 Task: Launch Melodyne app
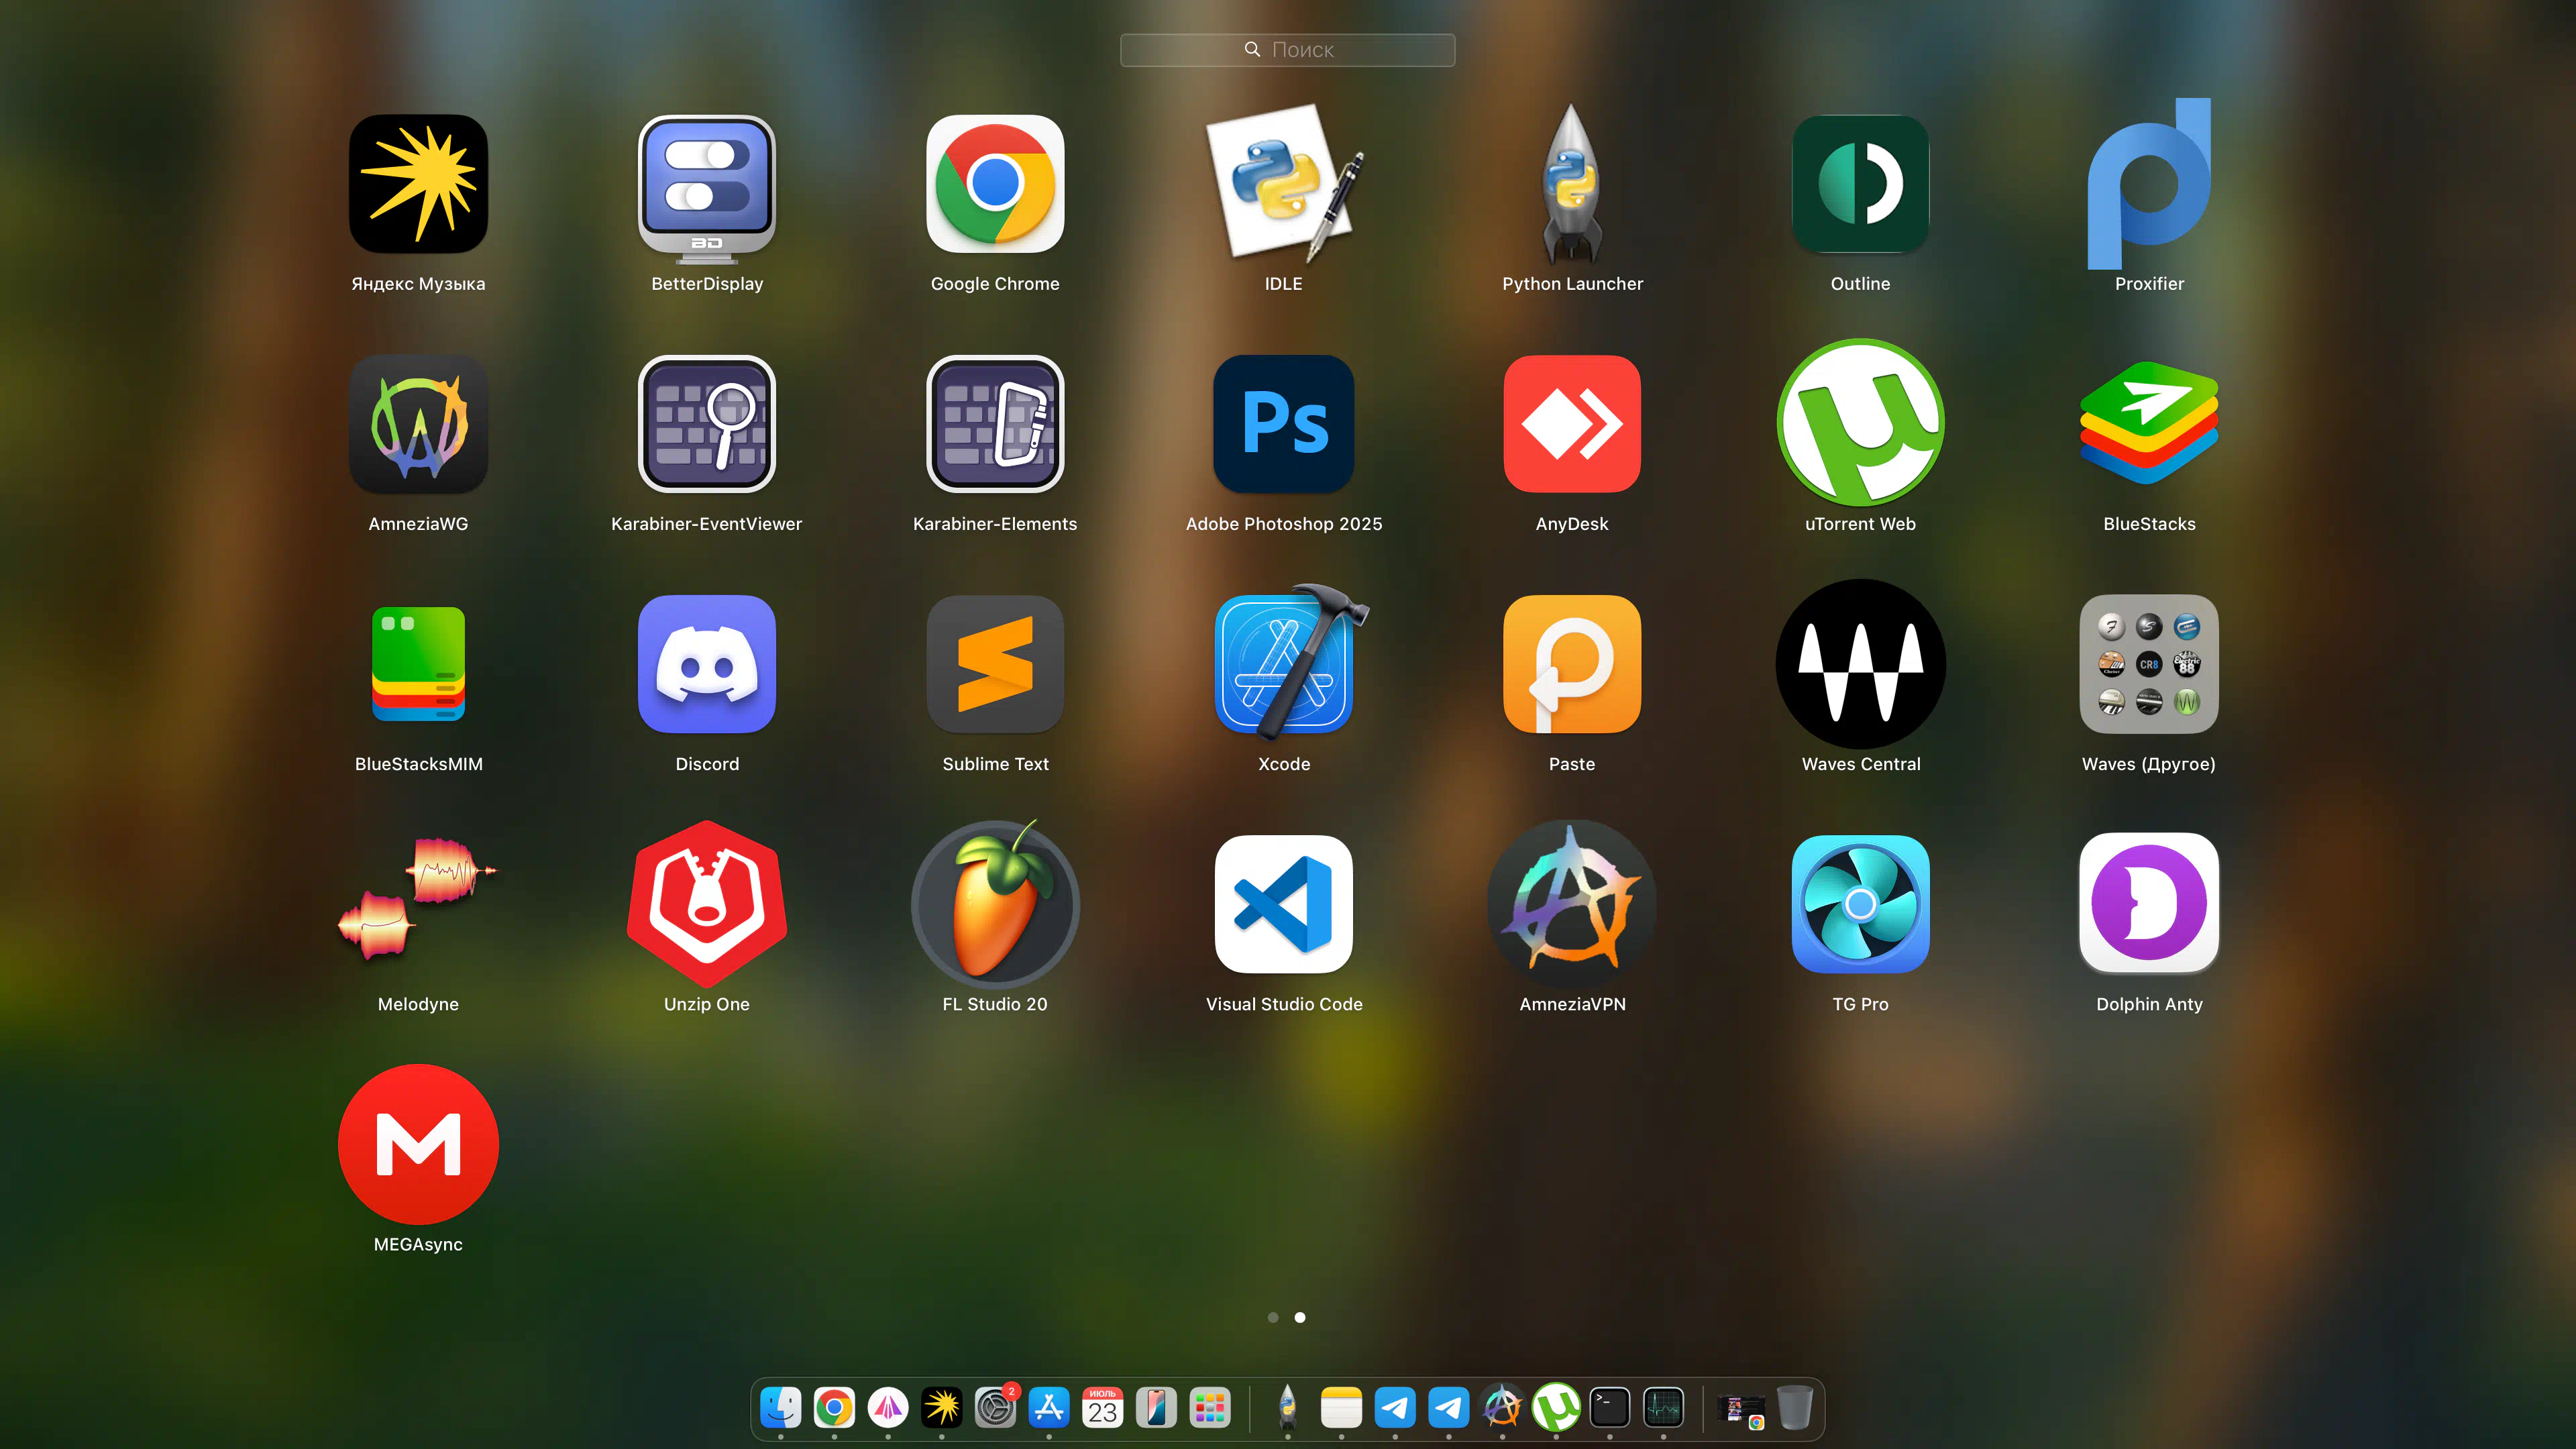click(x=418, y=900)
